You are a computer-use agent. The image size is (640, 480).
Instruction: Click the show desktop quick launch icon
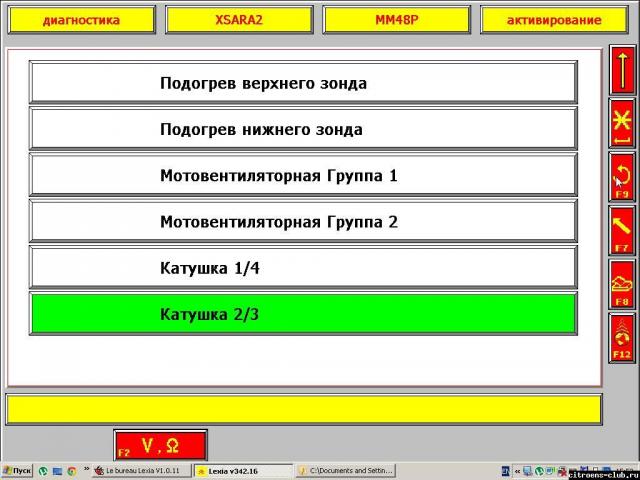coord(58,471)
